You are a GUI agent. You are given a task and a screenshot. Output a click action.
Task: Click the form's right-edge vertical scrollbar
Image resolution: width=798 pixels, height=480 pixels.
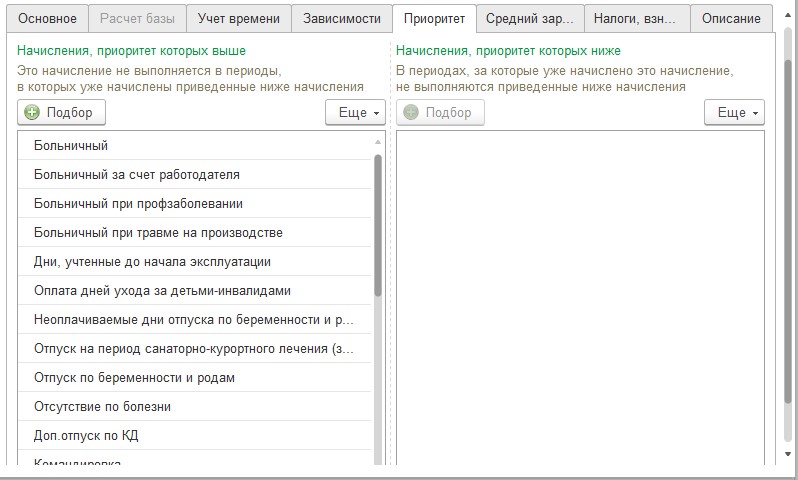tap(788, 233)
